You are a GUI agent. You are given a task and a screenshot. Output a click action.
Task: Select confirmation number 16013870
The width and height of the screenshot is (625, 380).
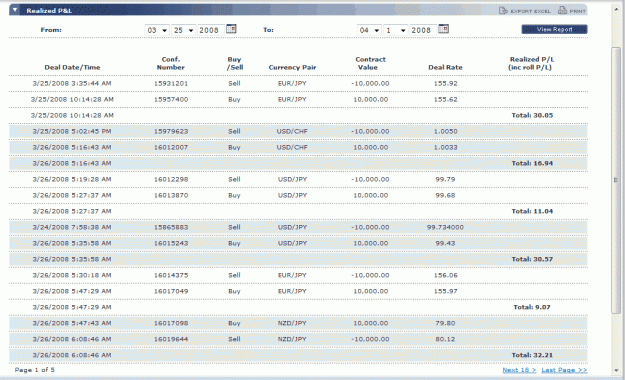171,195
